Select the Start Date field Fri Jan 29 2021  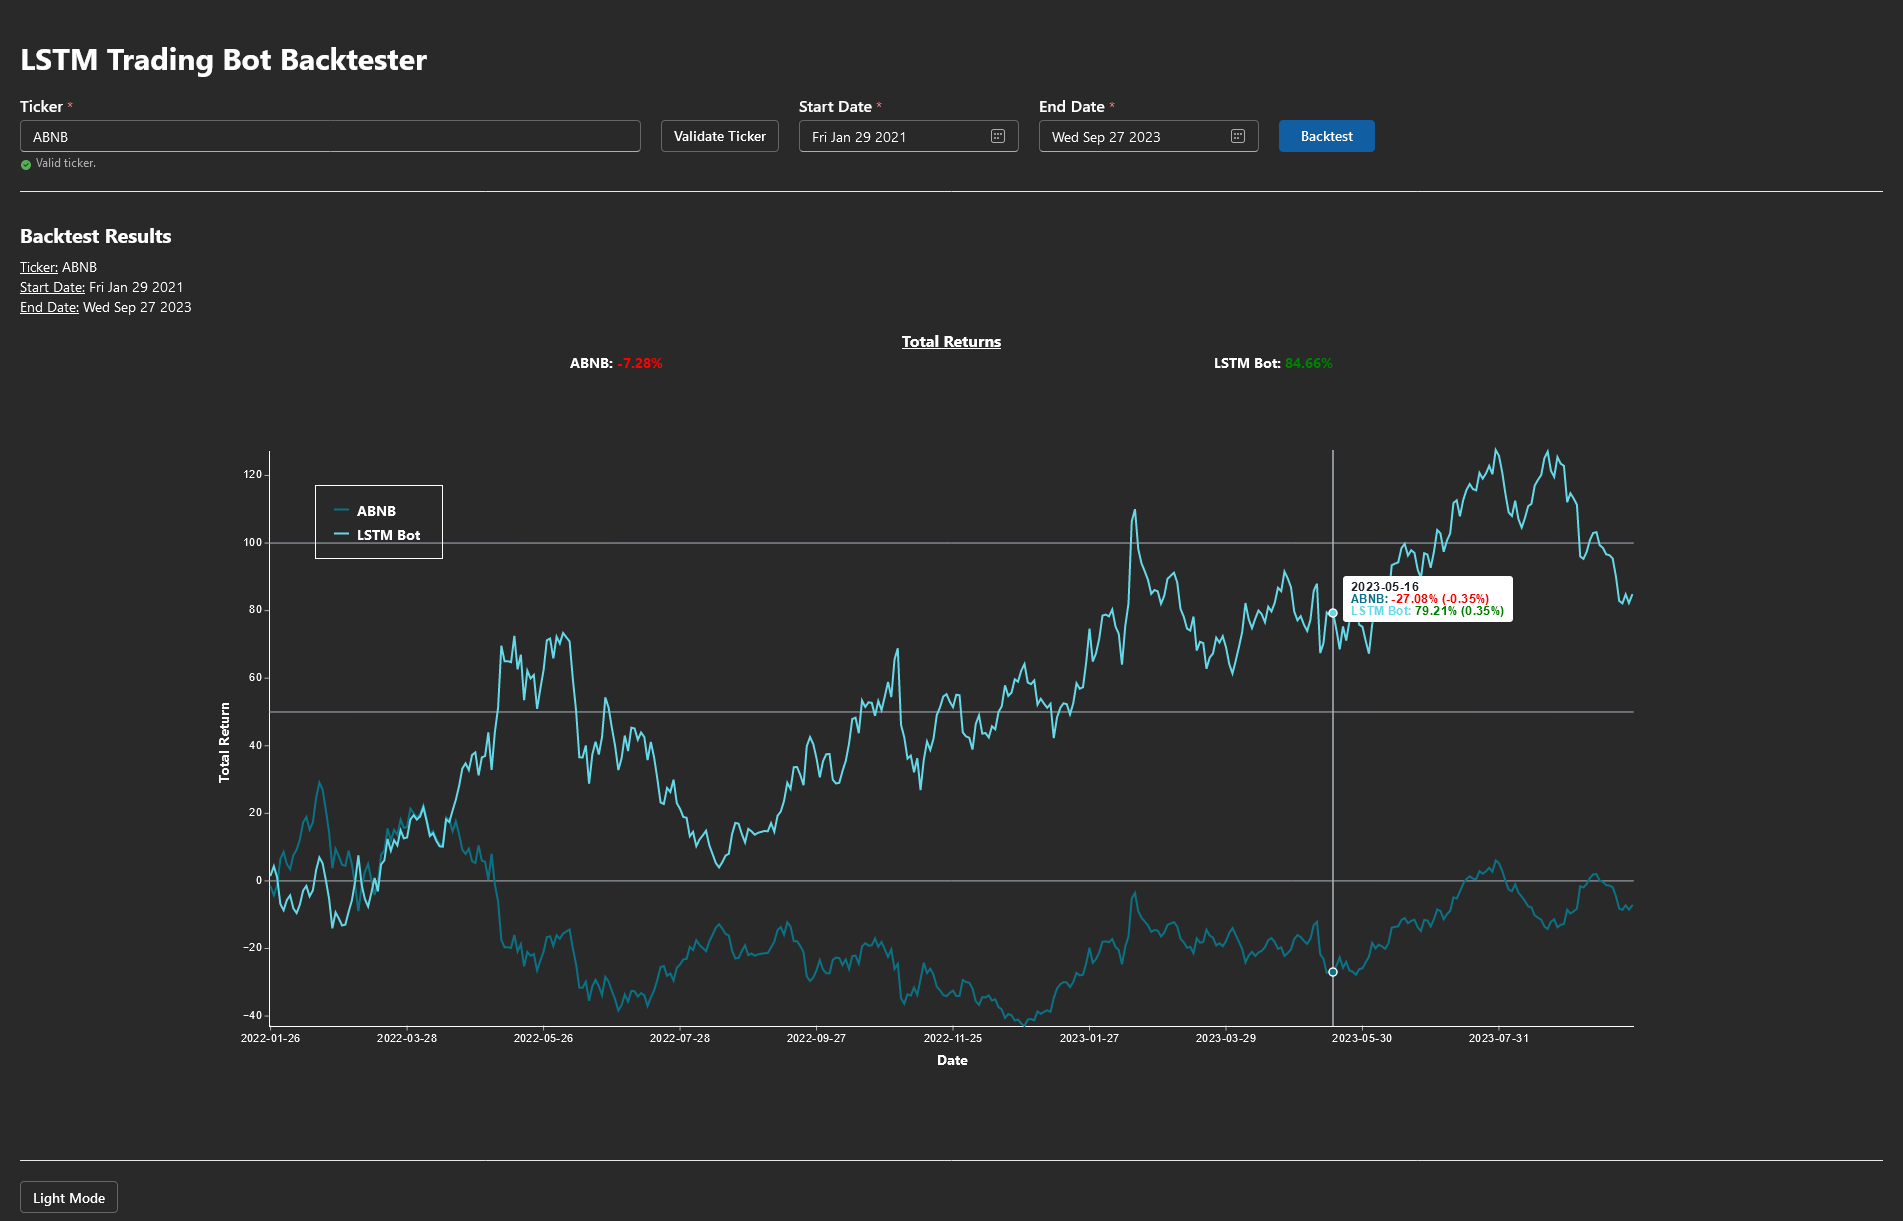(x=909, y=136)
